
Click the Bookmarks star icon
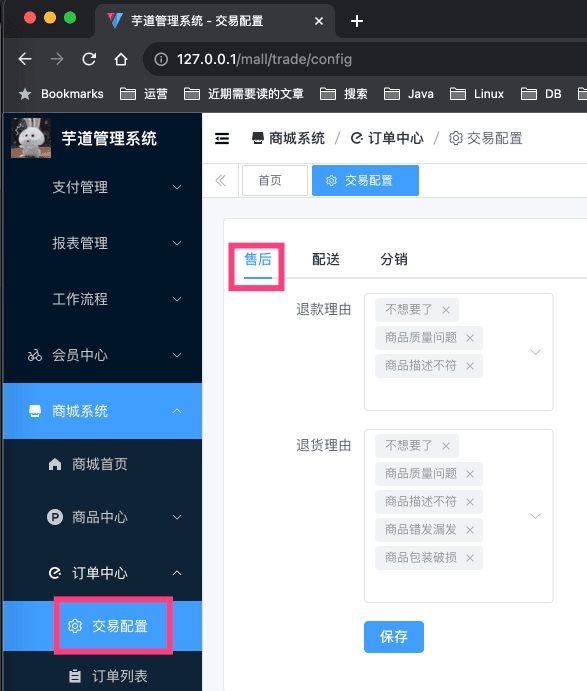tap(25, 94)
